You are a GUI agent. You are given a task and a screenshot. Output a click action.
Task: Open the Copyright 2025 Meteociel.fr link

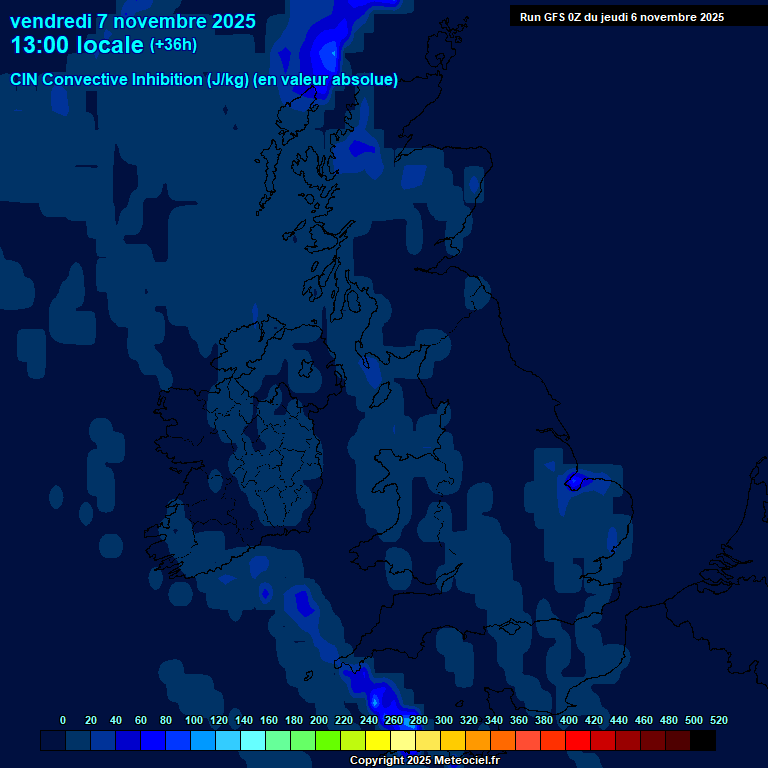tap(424, 760)
